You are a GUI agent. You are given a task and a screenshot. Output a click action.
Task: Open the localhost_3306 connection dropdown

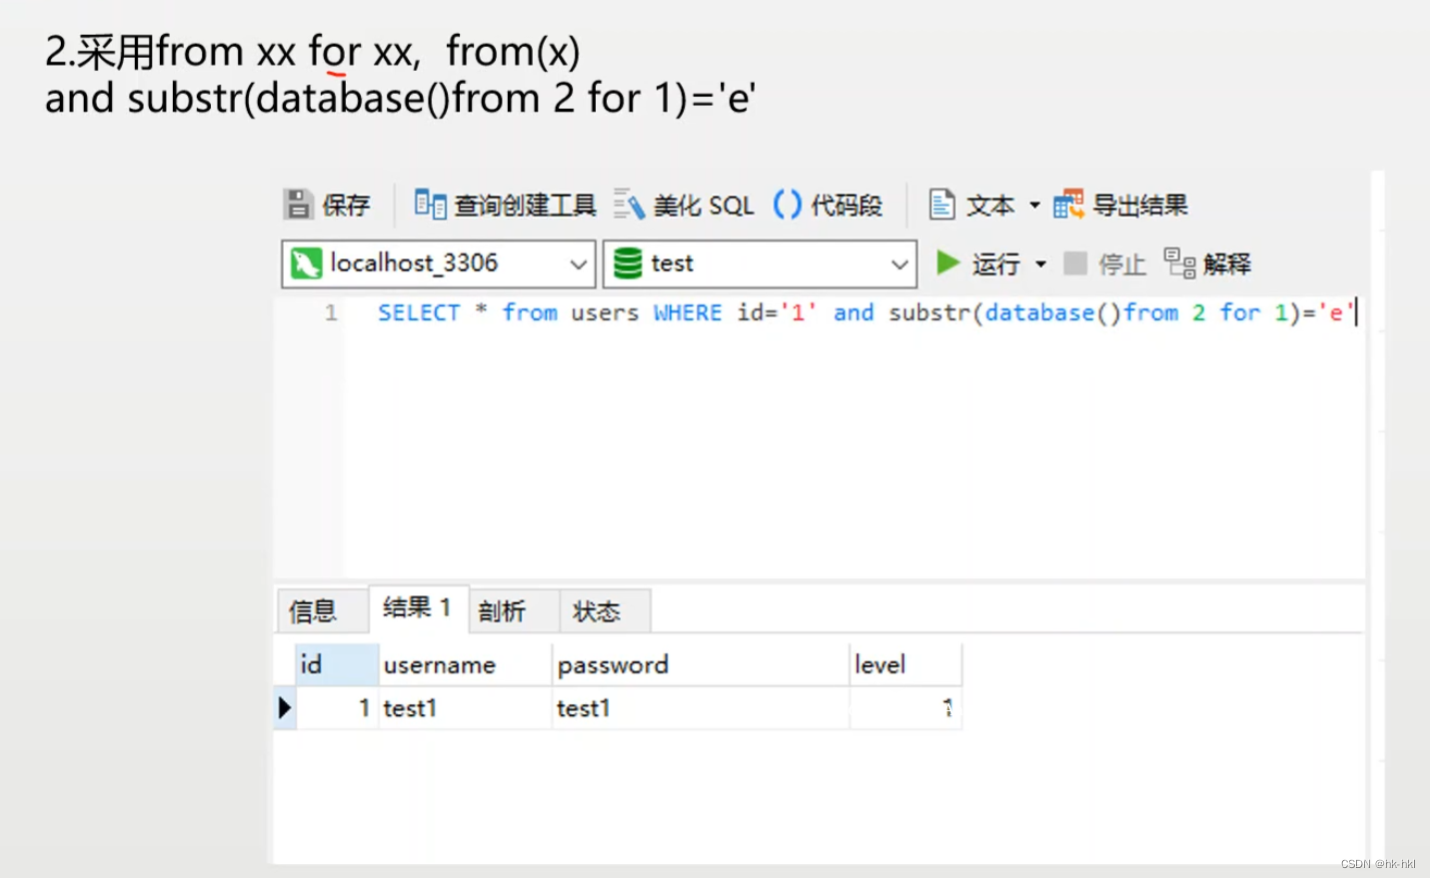(x=578, y=265)
